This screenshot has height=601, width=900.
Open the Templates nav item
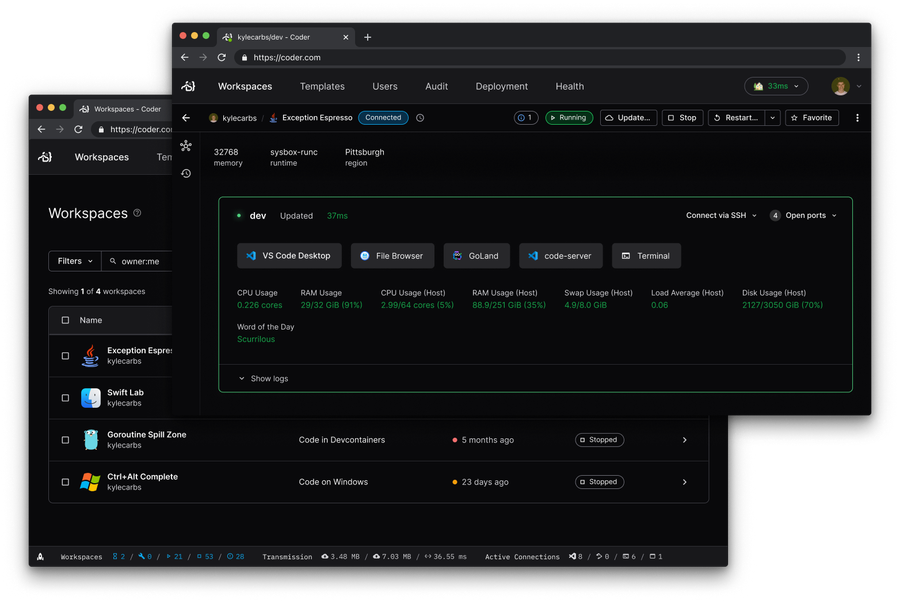click(x=322, y=86)
